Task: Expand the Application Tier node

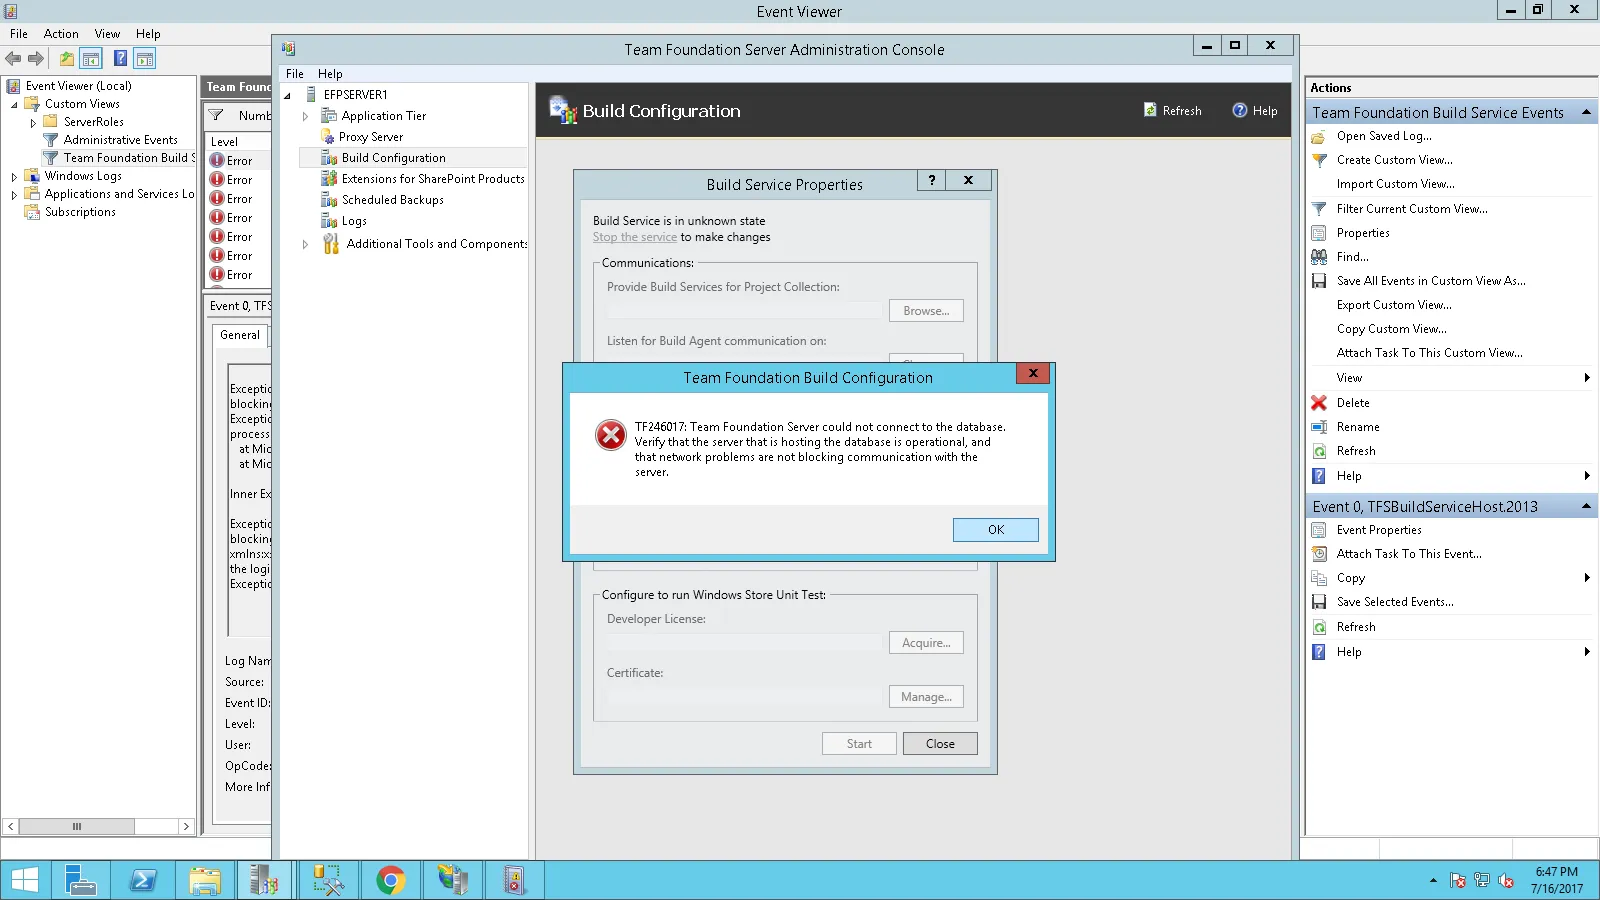Action: [x=306, y=116]
